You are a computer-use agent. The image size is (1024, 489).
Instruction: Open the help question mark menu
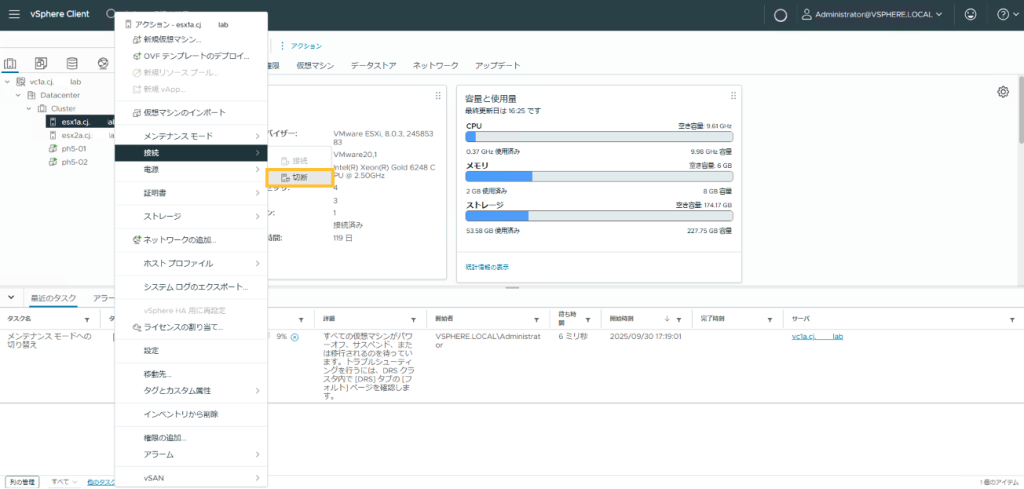click(1003, 14)
